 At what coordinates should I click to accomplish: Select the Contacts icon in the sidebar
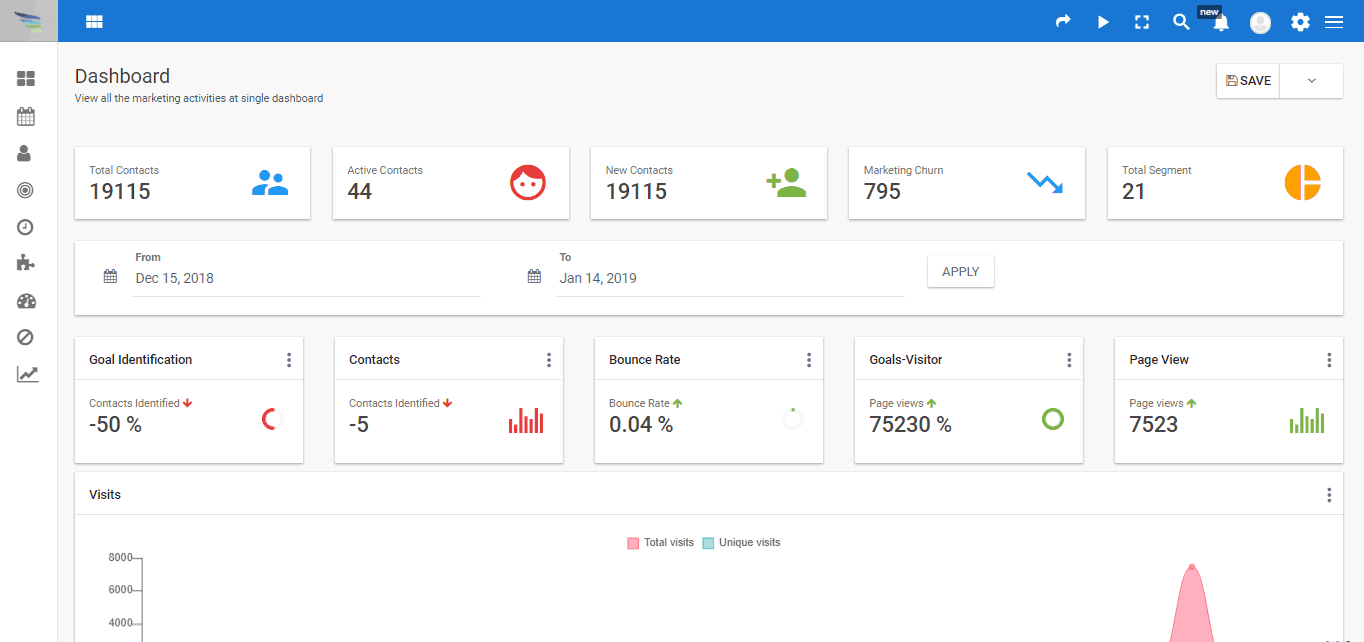pos(26,152)
